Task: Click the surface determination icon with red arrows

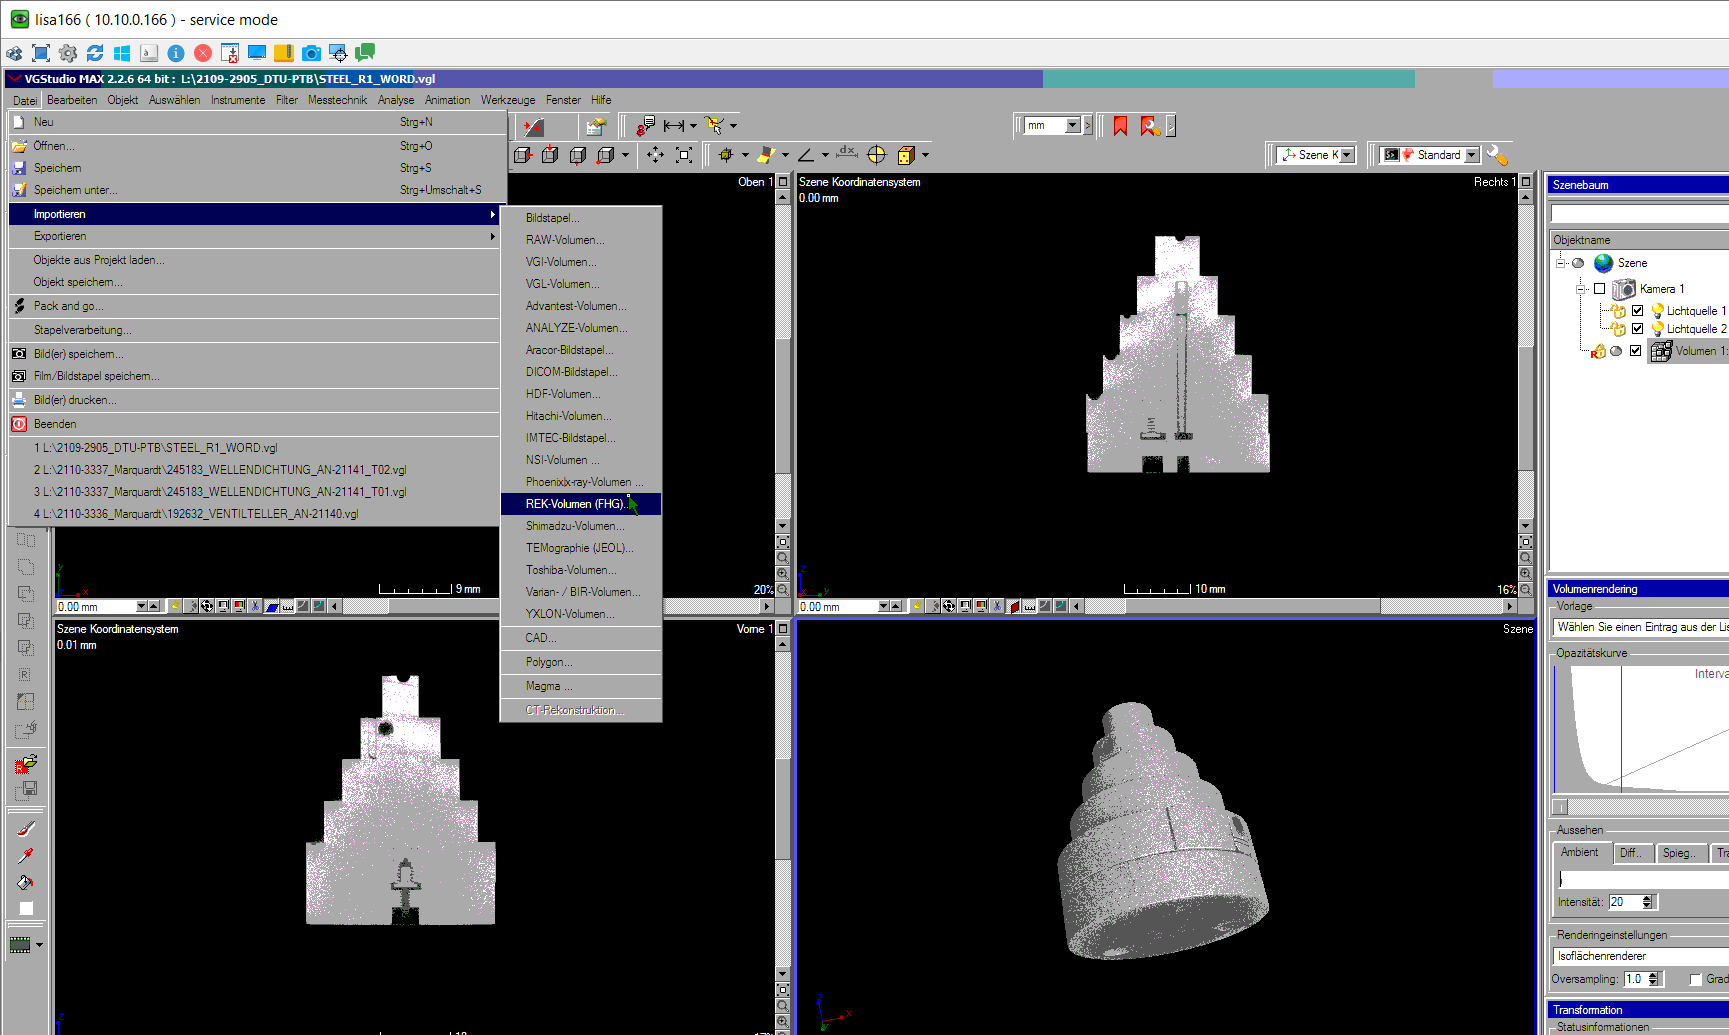Action: pyautogui.click(x=534, y=126)
